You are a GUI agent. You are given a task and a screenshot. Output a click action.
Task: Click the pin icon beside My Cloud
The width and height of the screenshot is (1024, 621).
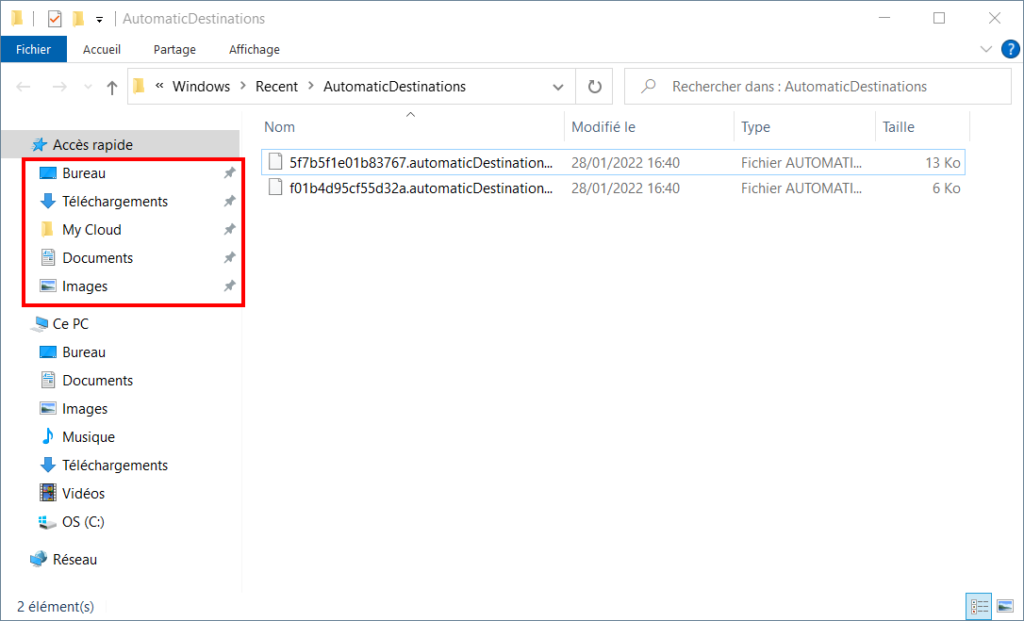tap(229, 229)
